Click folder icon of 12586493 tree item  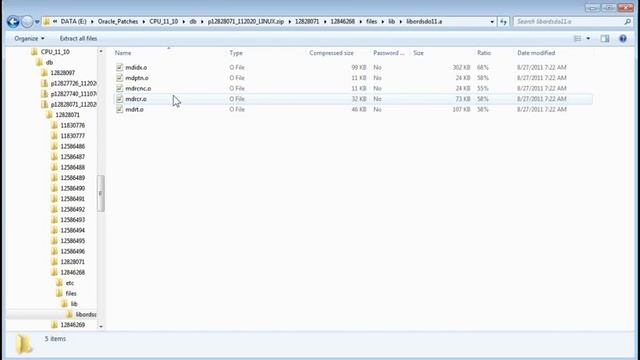[x=55, y=220]
